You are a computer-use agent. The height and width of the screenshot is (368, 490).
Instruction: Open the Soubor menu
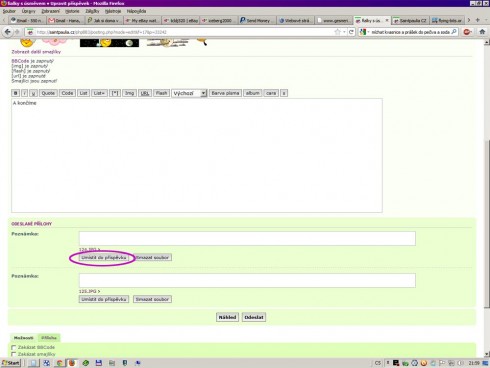(x=9, y=11)
